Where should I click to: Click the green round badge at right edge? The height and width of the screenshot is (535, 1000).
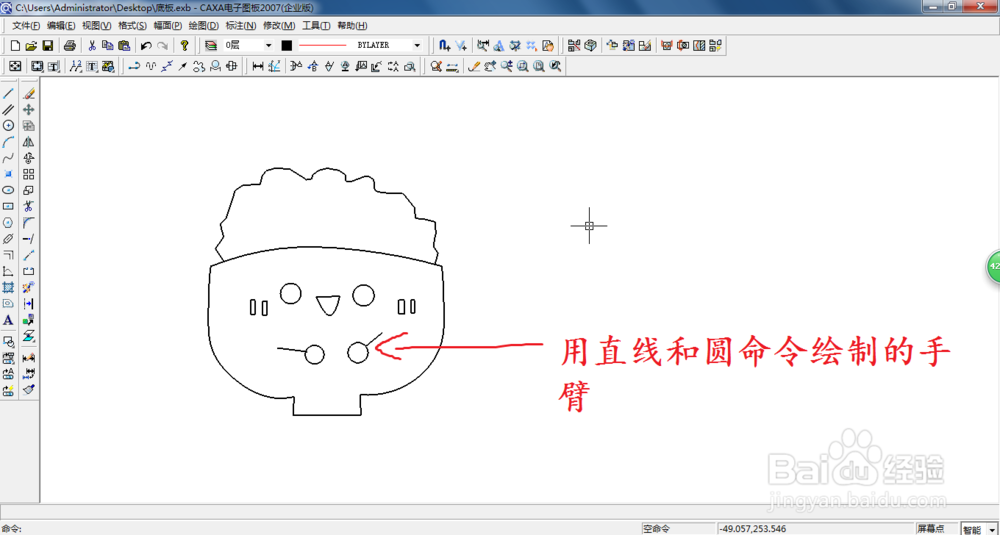pyautogui.click(x=994, y=266)
